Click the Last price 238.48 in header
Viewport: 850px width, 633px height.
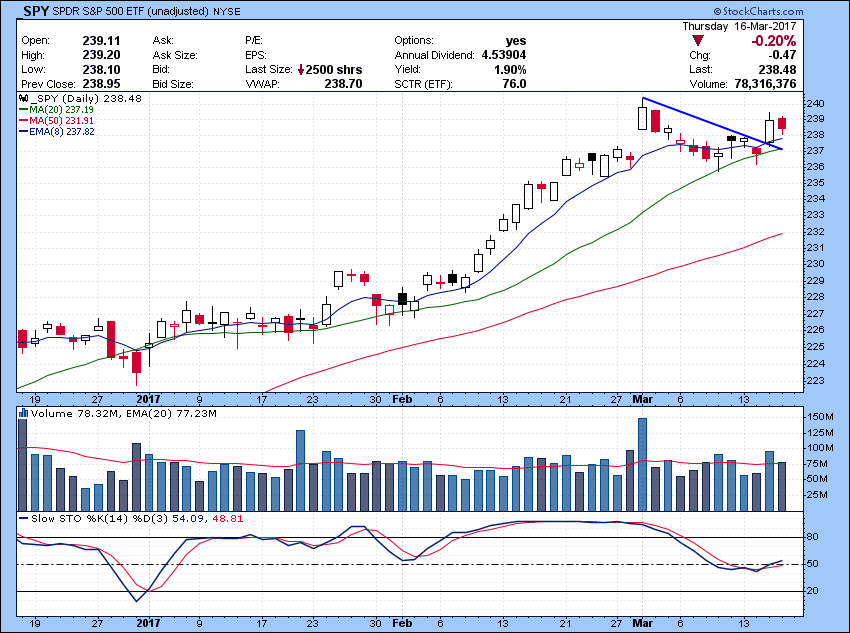(776, 69)
